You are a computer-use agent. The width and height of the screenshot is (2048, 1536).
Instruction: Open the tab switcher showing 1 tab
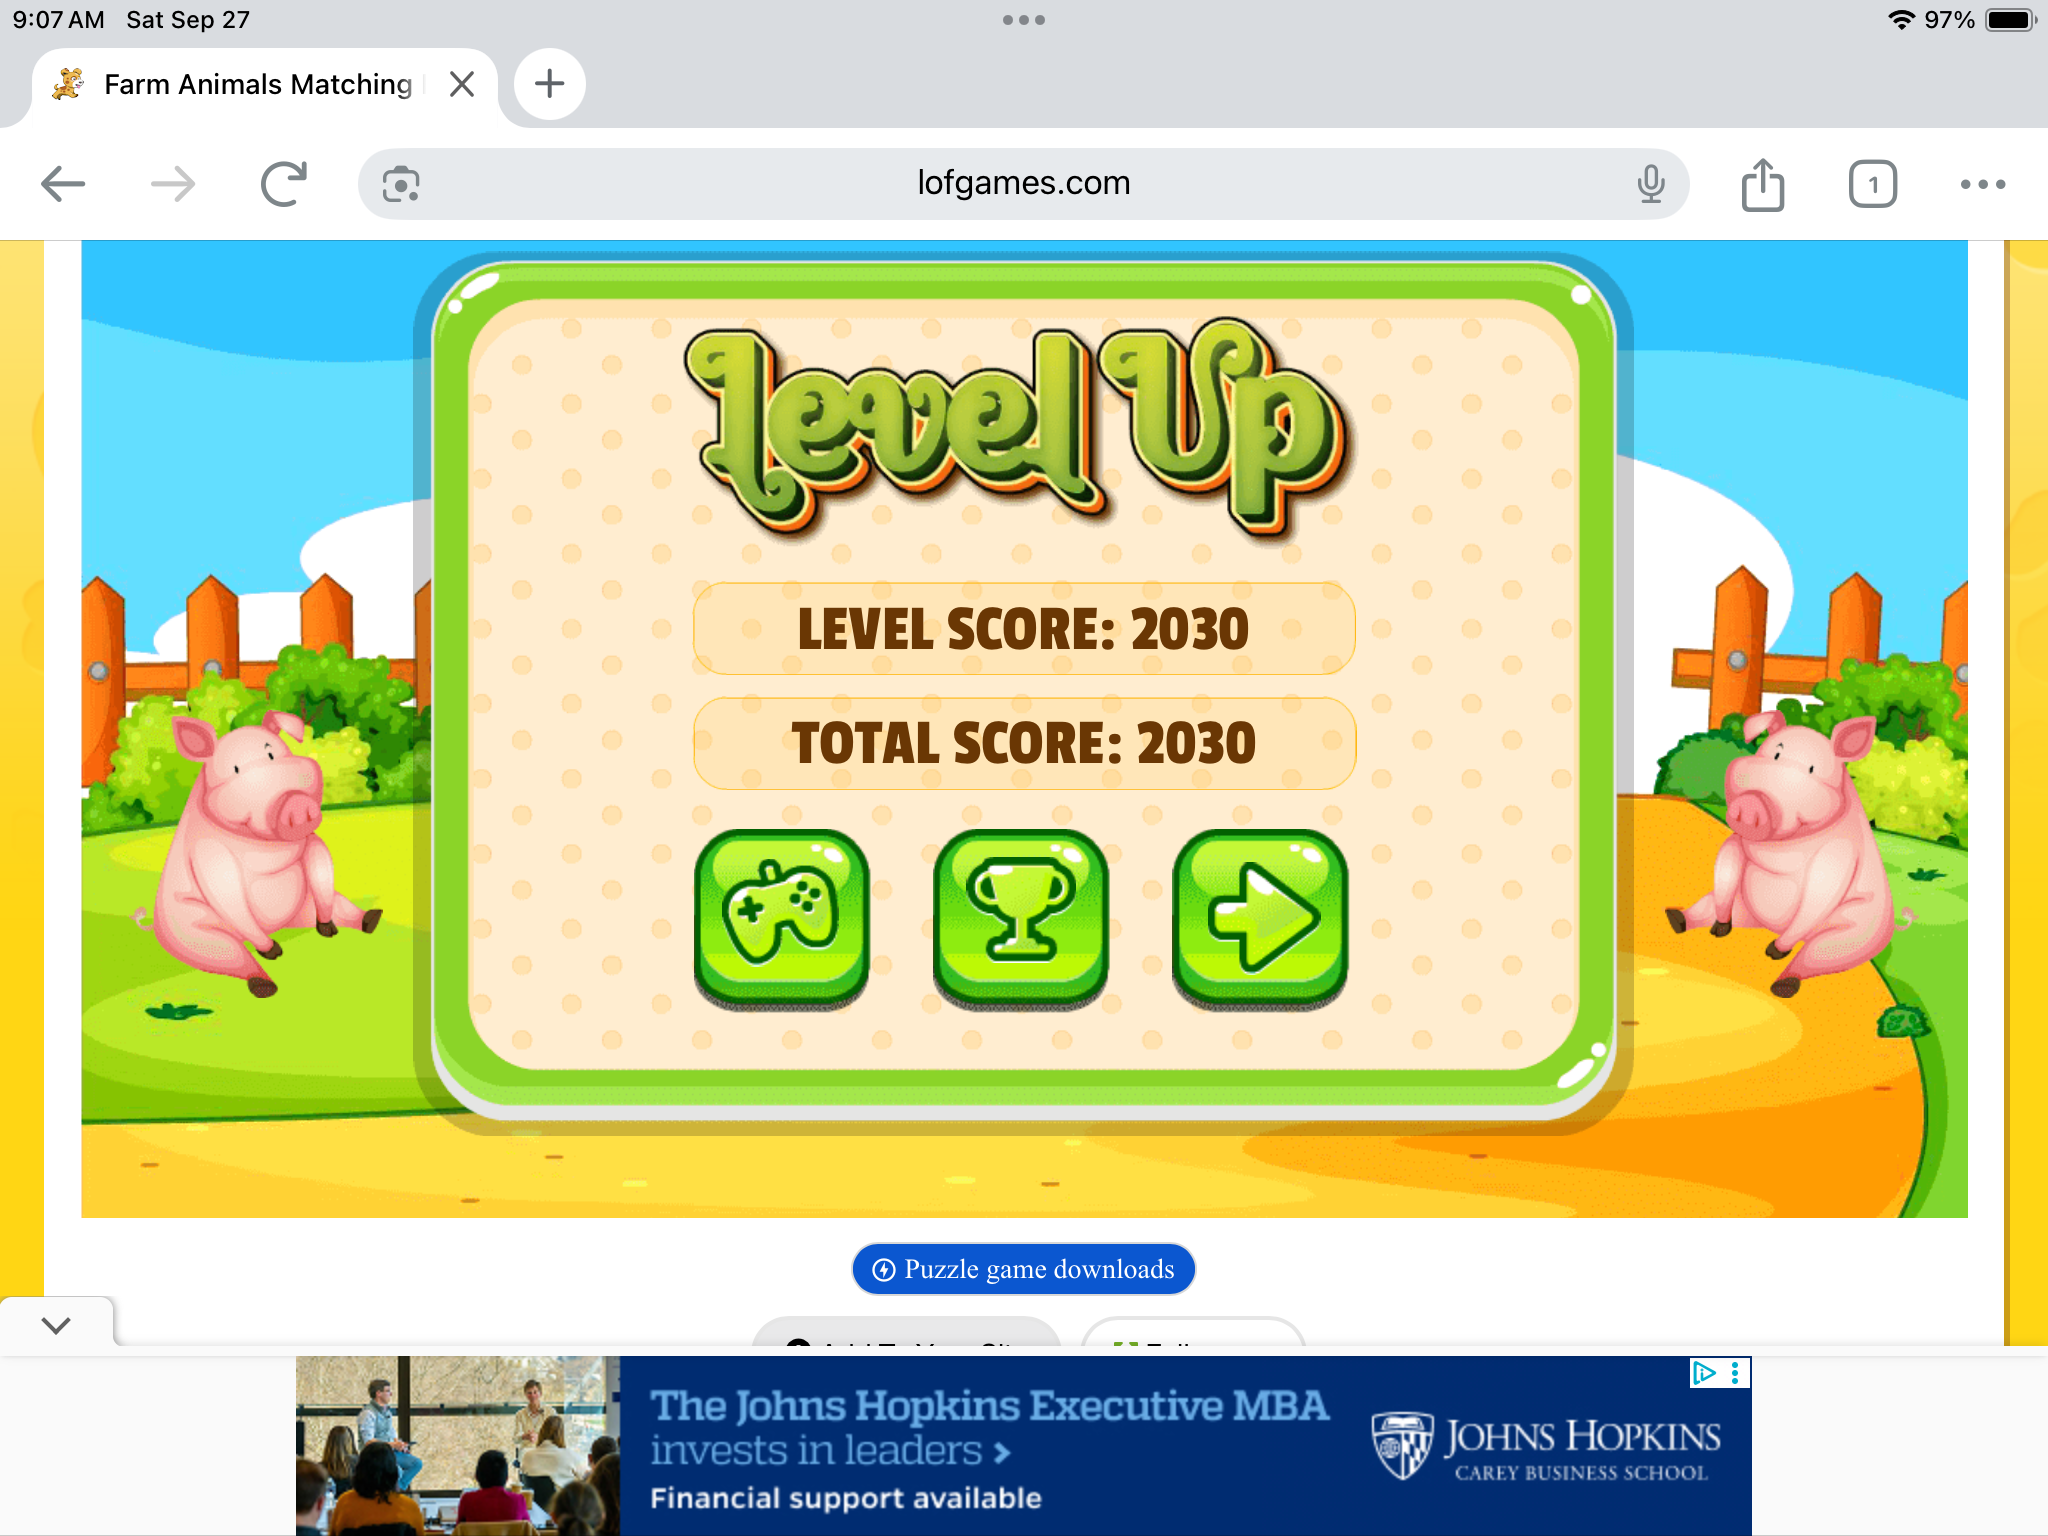1872,184
